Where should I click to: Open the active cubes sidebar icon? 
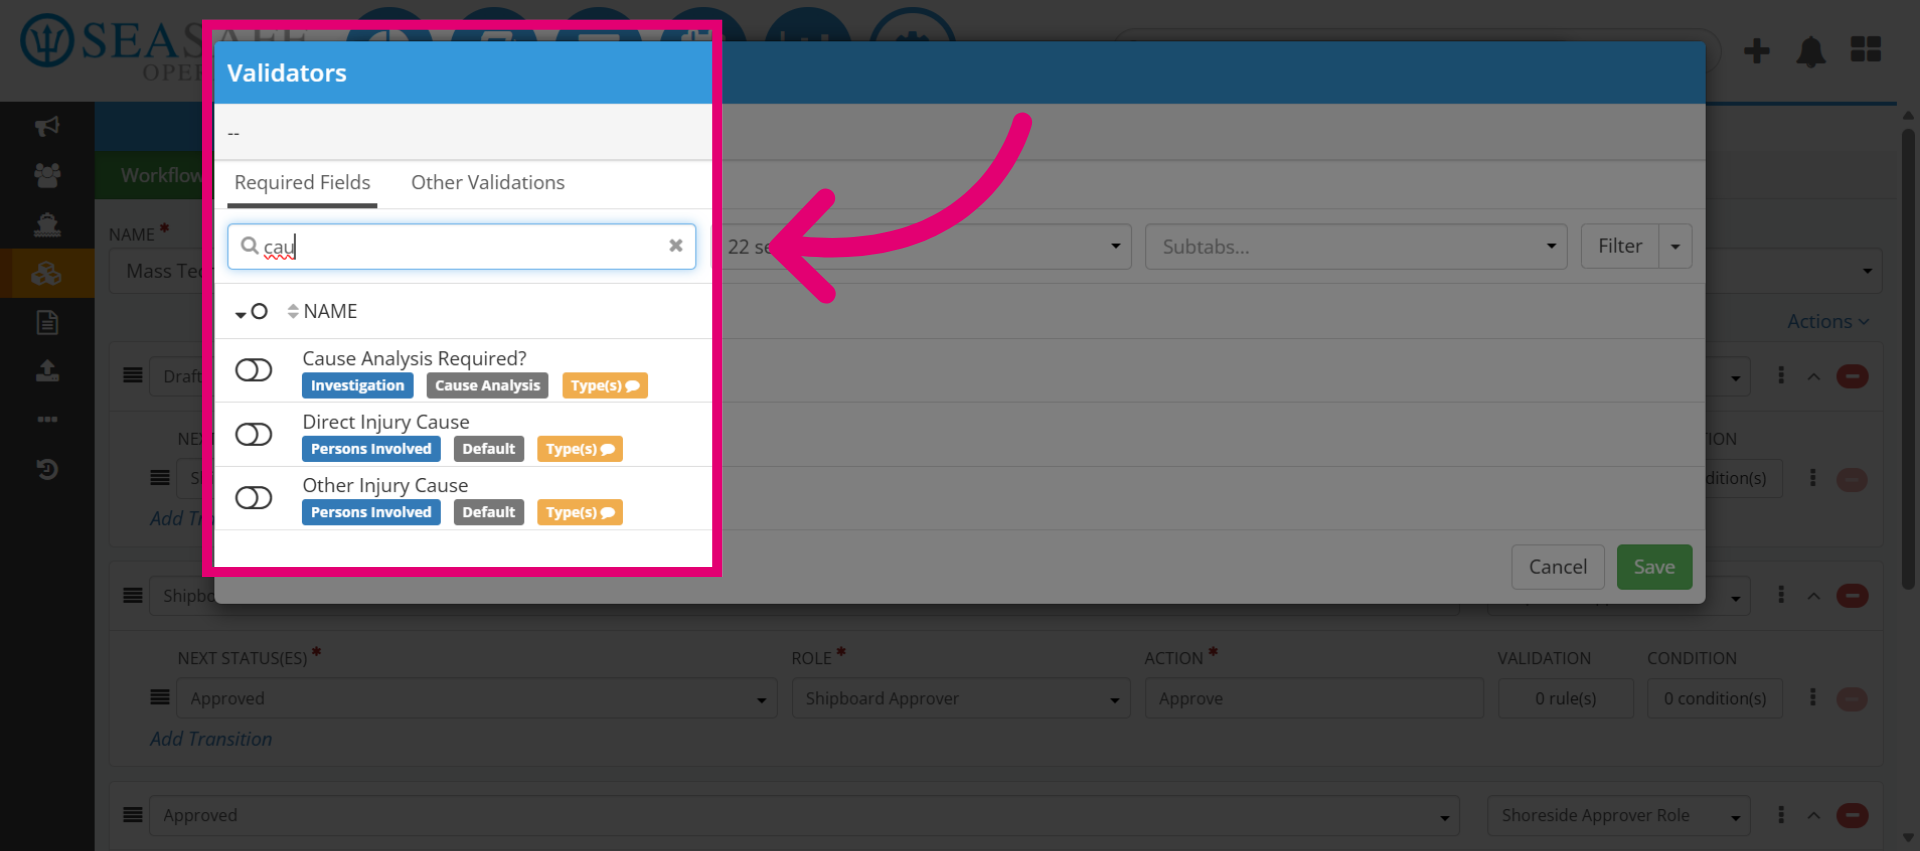click(47, 273)
